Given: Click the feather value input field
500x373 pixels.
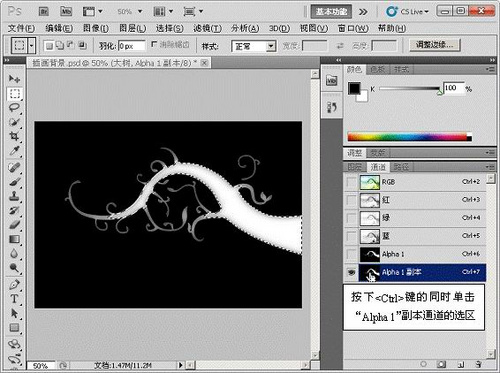Looking at the screenshot, I should coord(132,46).
